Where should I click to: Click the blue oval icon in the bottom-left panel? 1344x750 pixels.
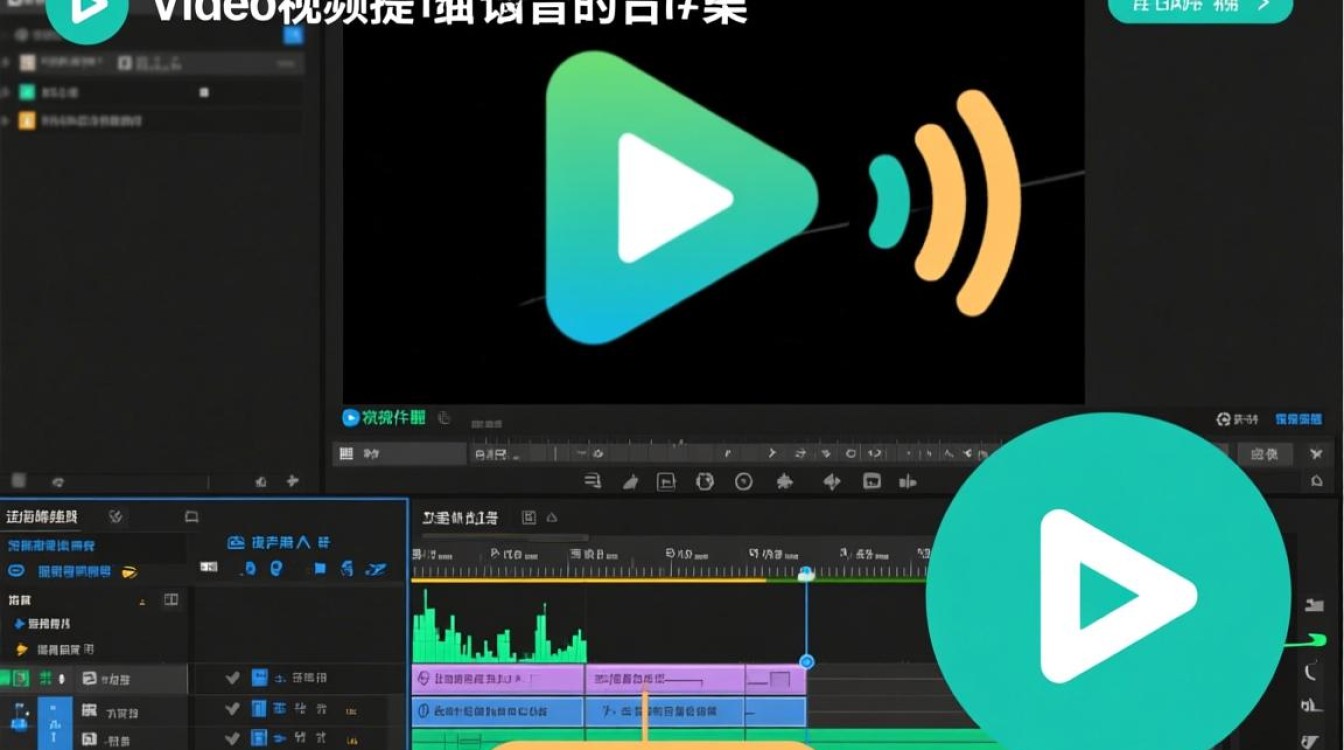[x=16, y=572]
